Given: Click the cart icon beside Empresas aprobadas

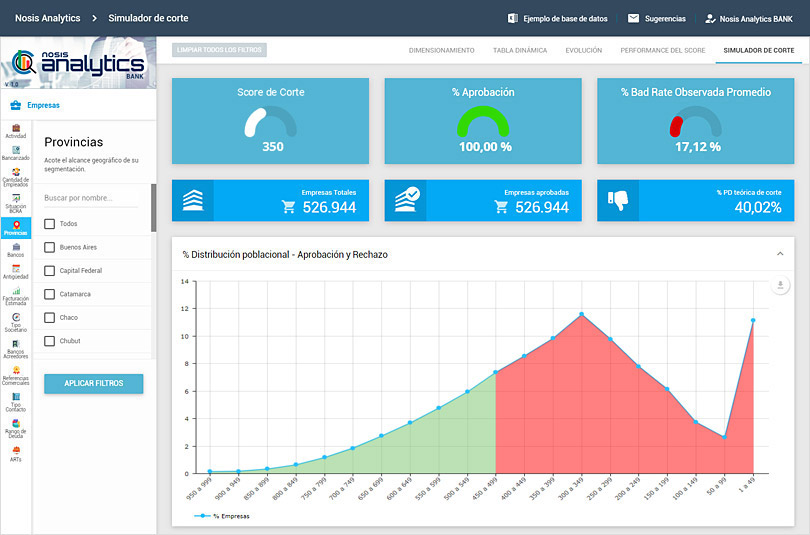Looking at the screenshot, I should (501, 207).
